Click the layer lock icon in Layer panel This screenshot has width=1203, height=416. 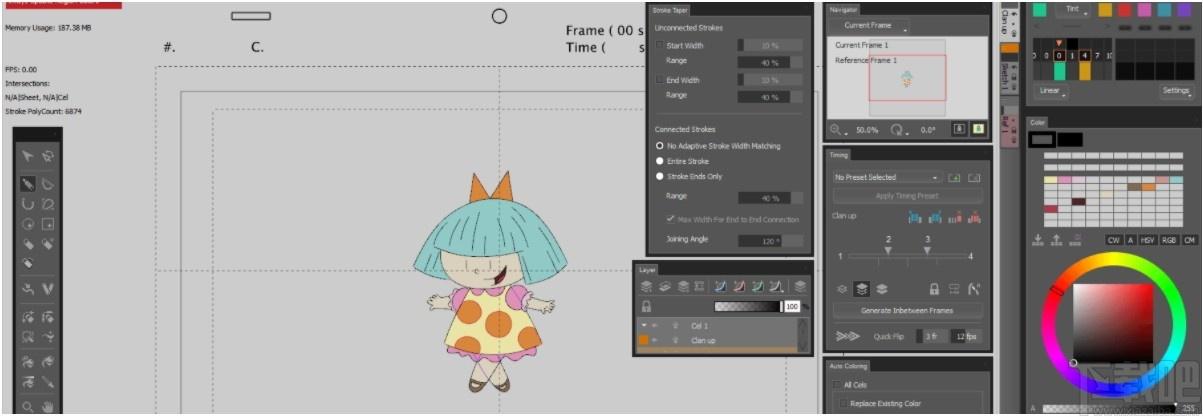[646, 306]
